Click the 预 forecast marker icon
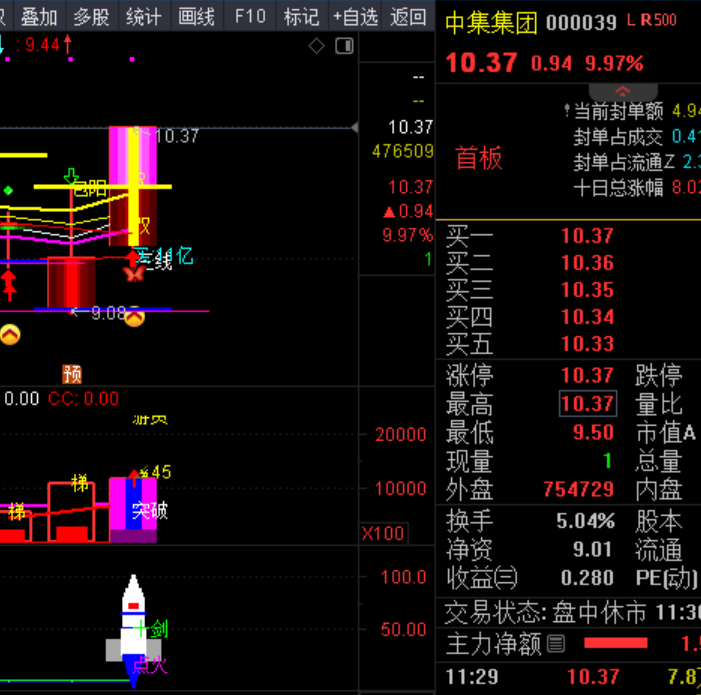701x695 pixels. coord(72,374)
